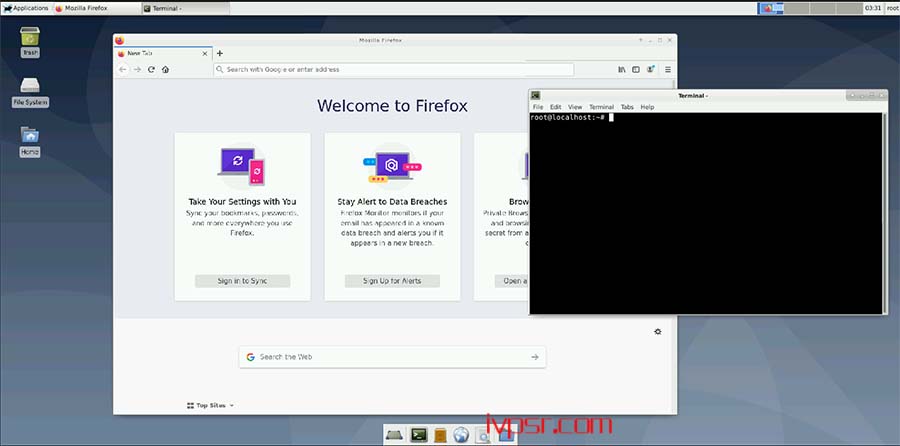Open the Terminal Help menu
The image size is (900, 446).
pos(647,107)
